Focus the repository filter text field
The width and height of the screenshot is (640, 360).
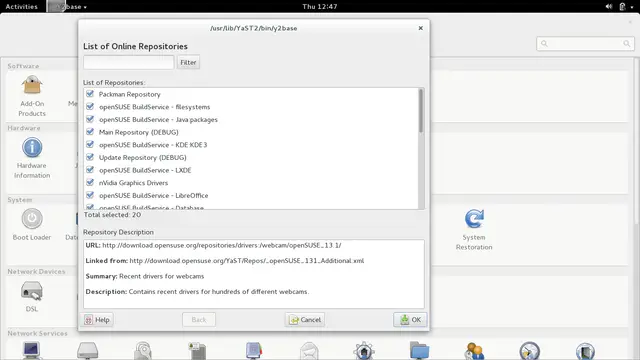click(129, 62)
